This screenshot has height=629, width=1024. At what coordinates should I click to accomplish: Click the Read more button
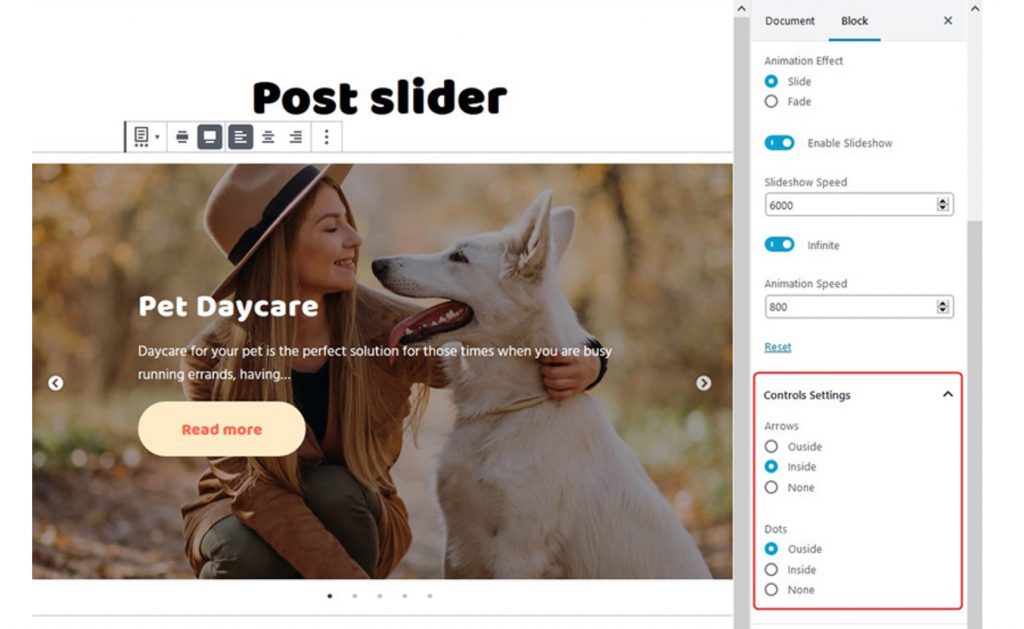(x=221, y=429)
